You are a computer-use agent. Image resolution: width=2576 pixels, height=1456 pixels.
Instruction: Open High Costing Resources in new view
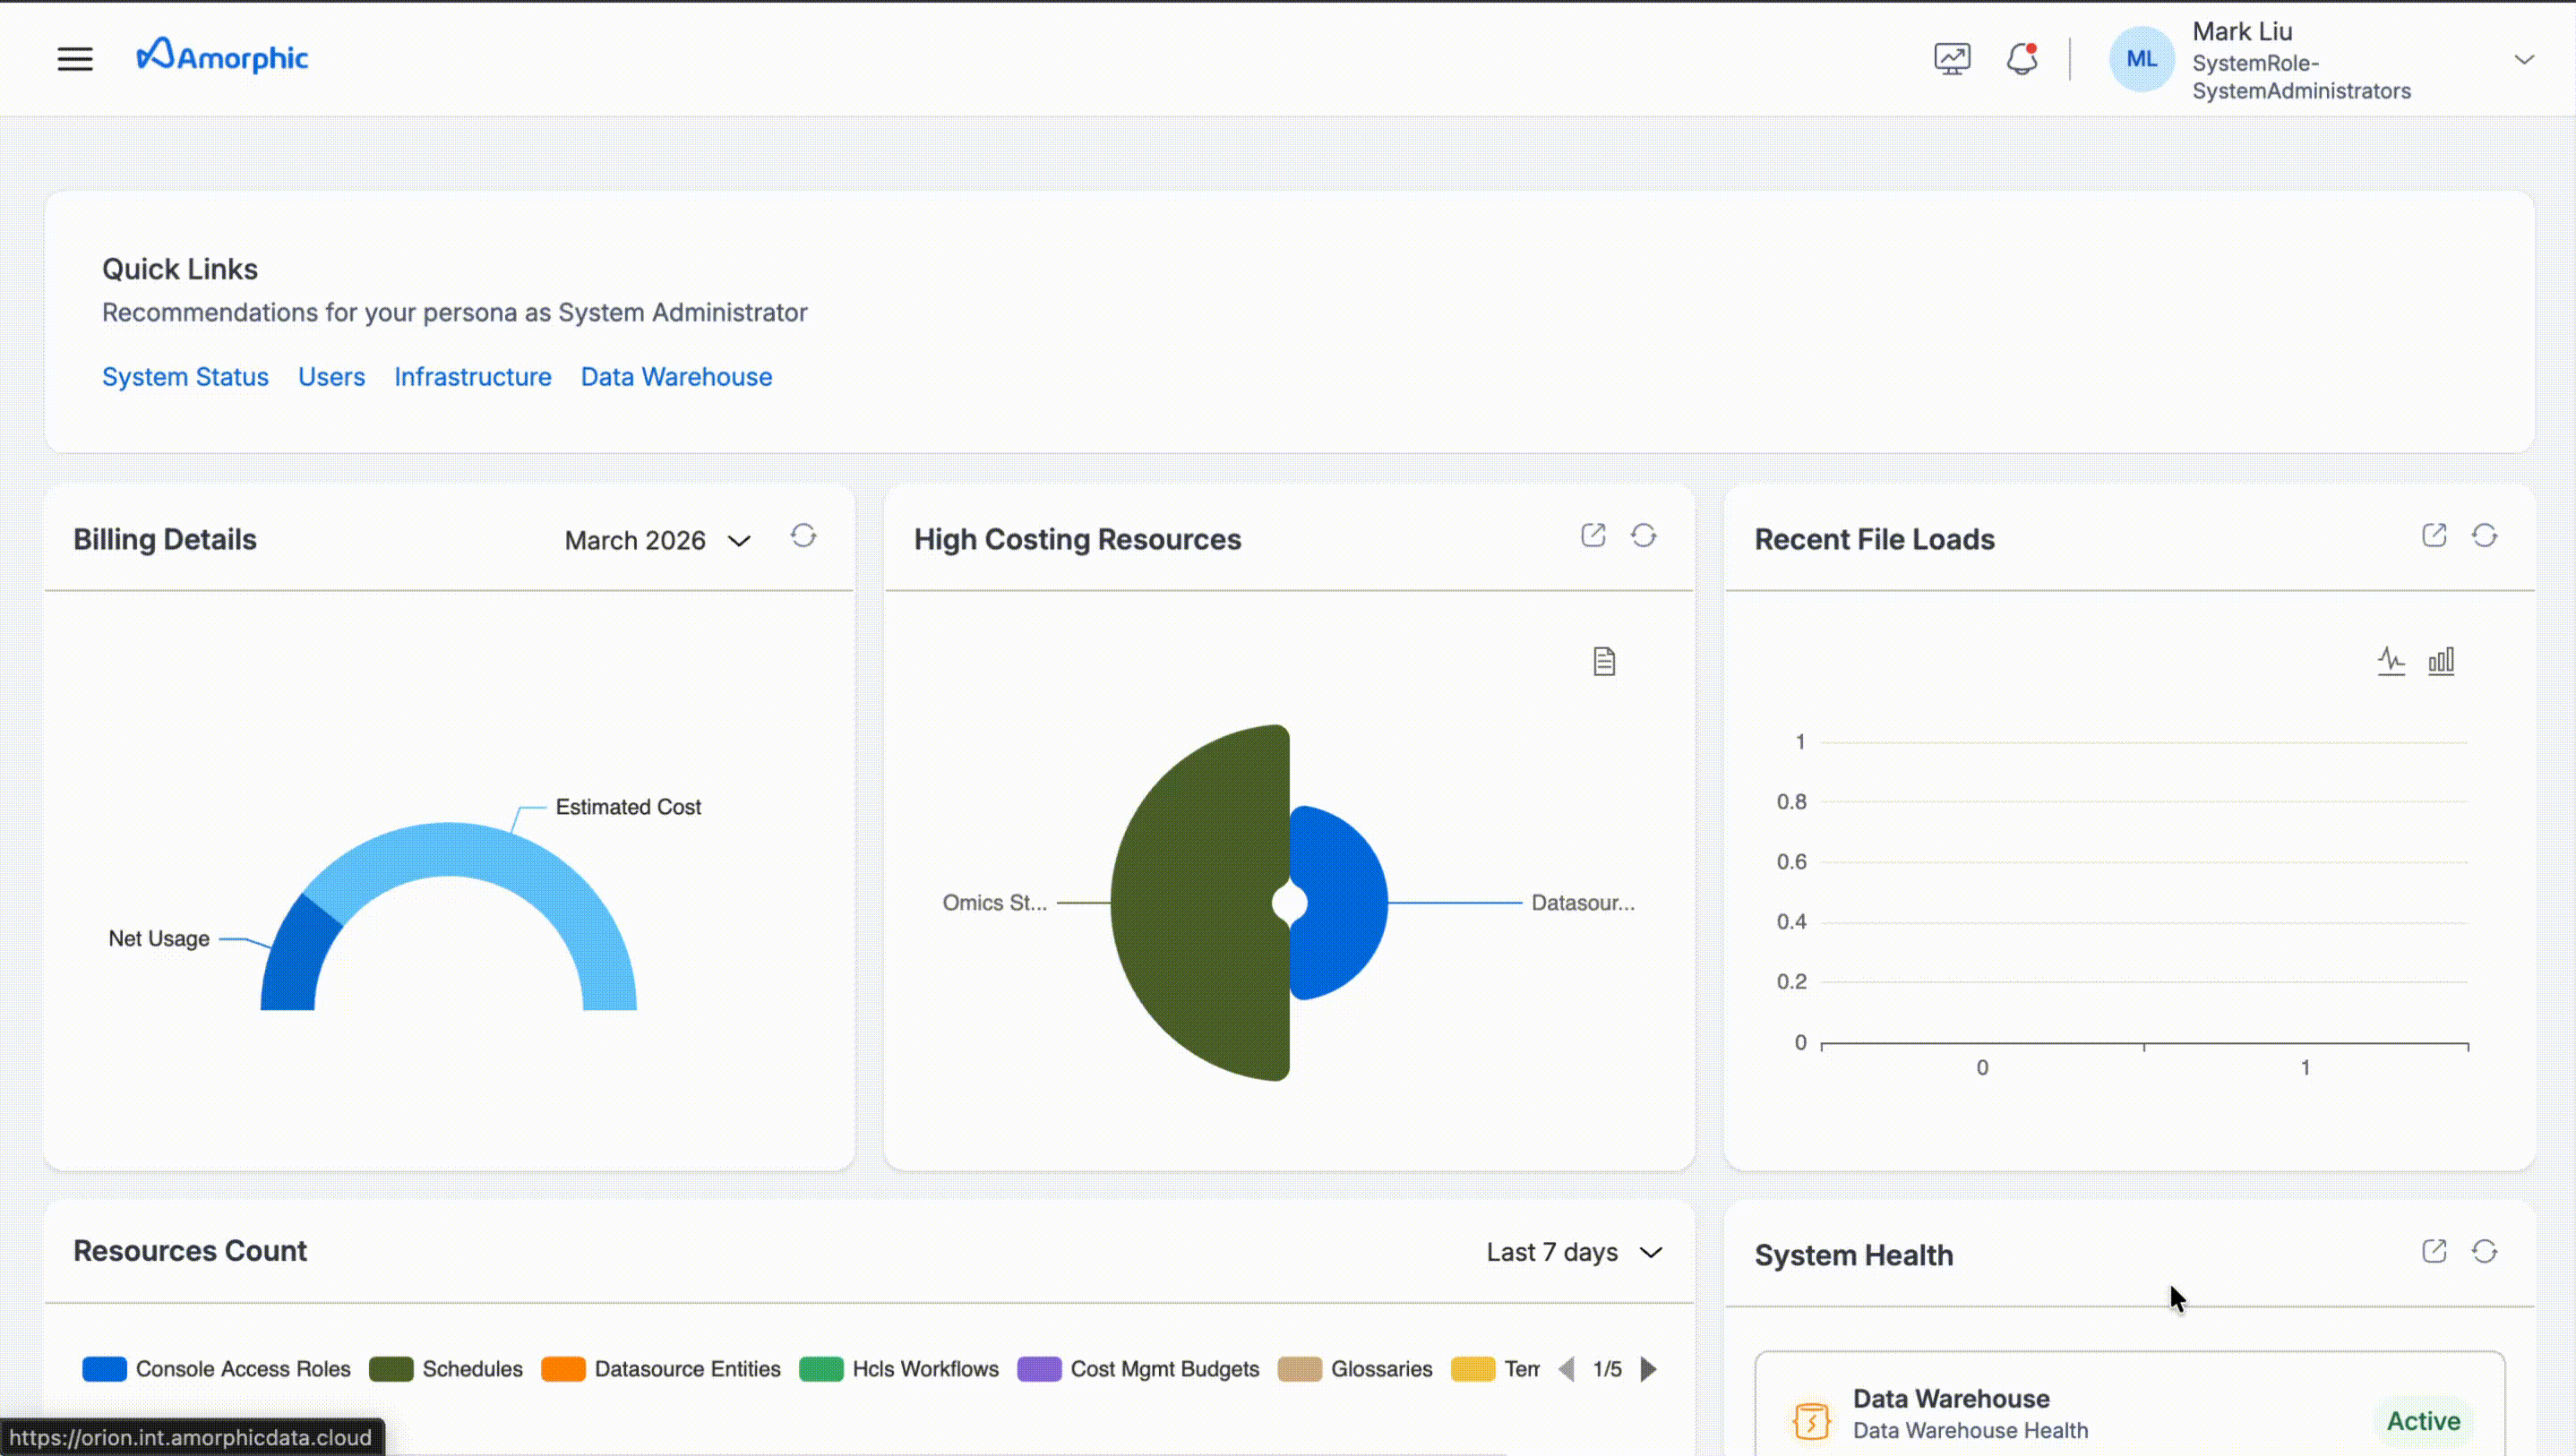click(1593, 536)
